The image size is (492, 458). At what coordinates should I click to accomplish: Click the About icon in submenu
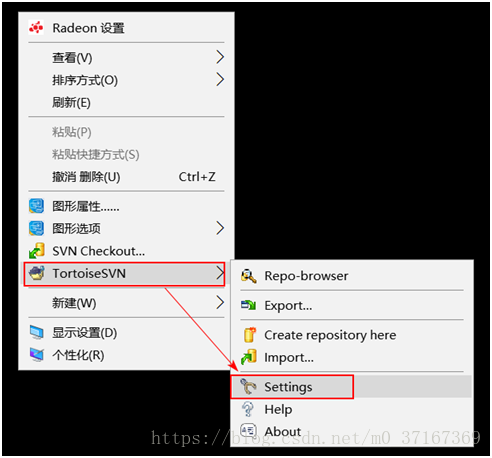point(248,431)
